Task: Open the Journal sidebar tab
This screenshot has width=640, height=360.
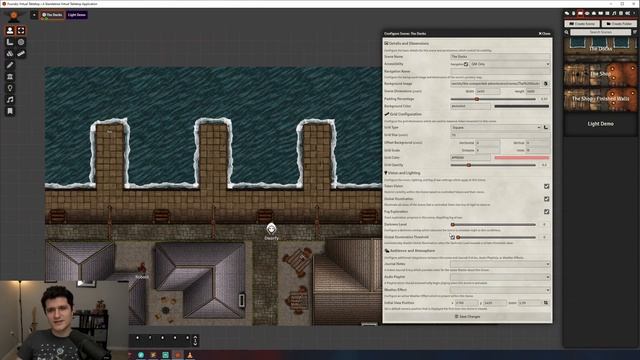Action: (600, 13)
